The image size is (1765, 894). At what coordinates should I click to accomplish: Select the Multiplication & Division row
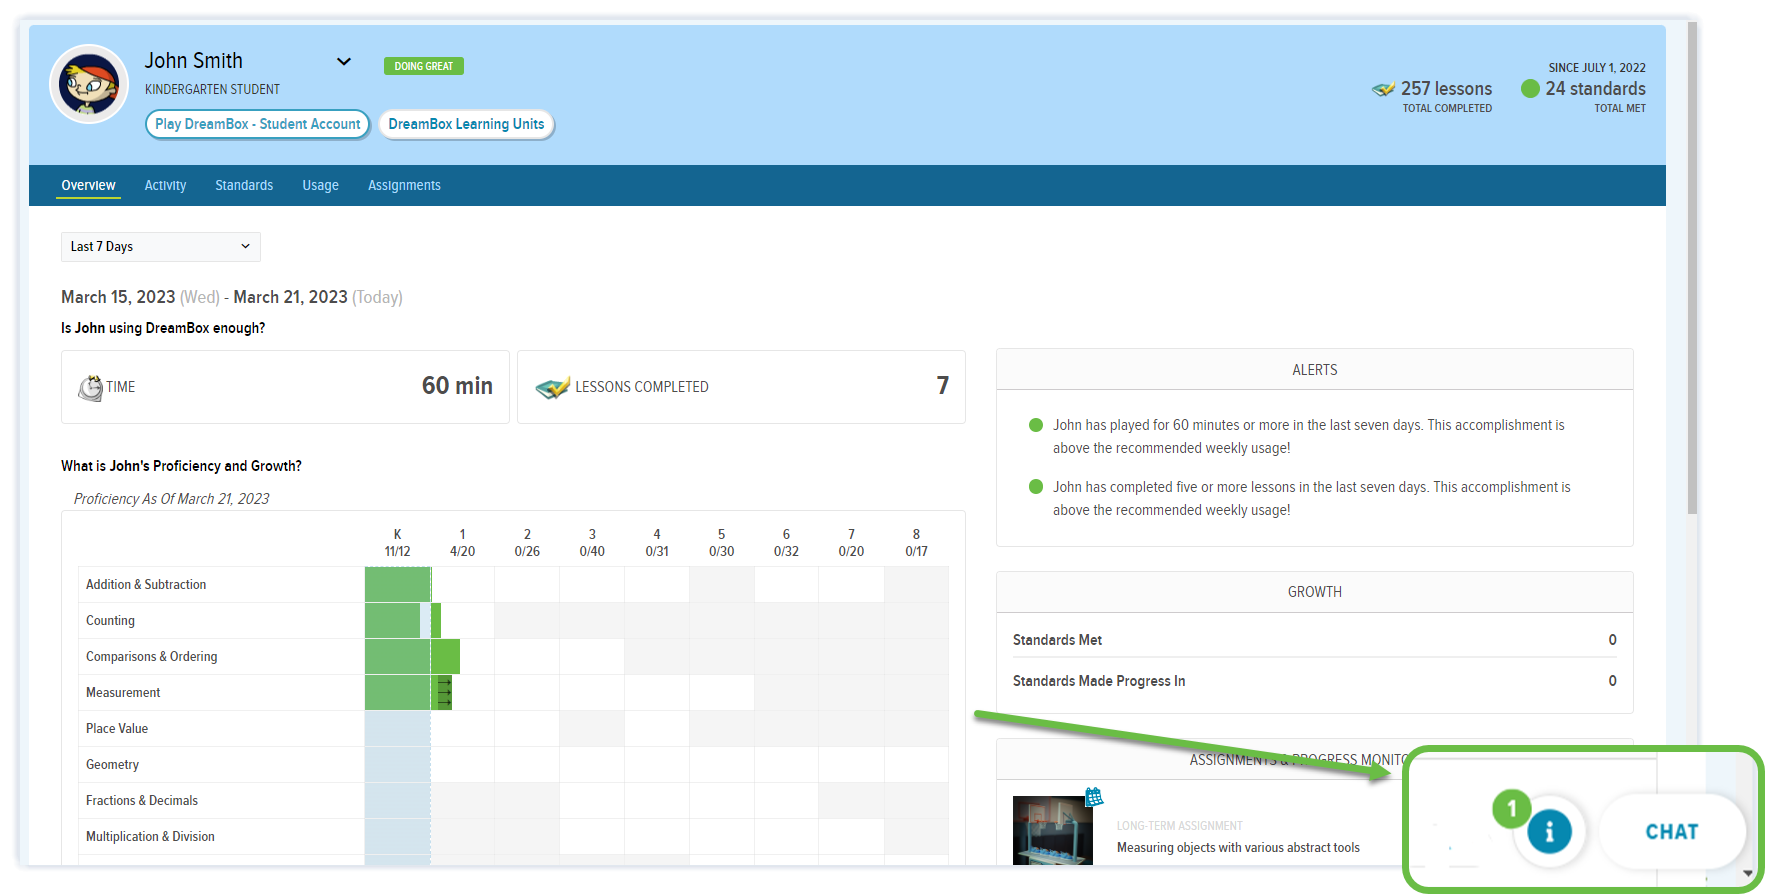[x=513, y=837]
